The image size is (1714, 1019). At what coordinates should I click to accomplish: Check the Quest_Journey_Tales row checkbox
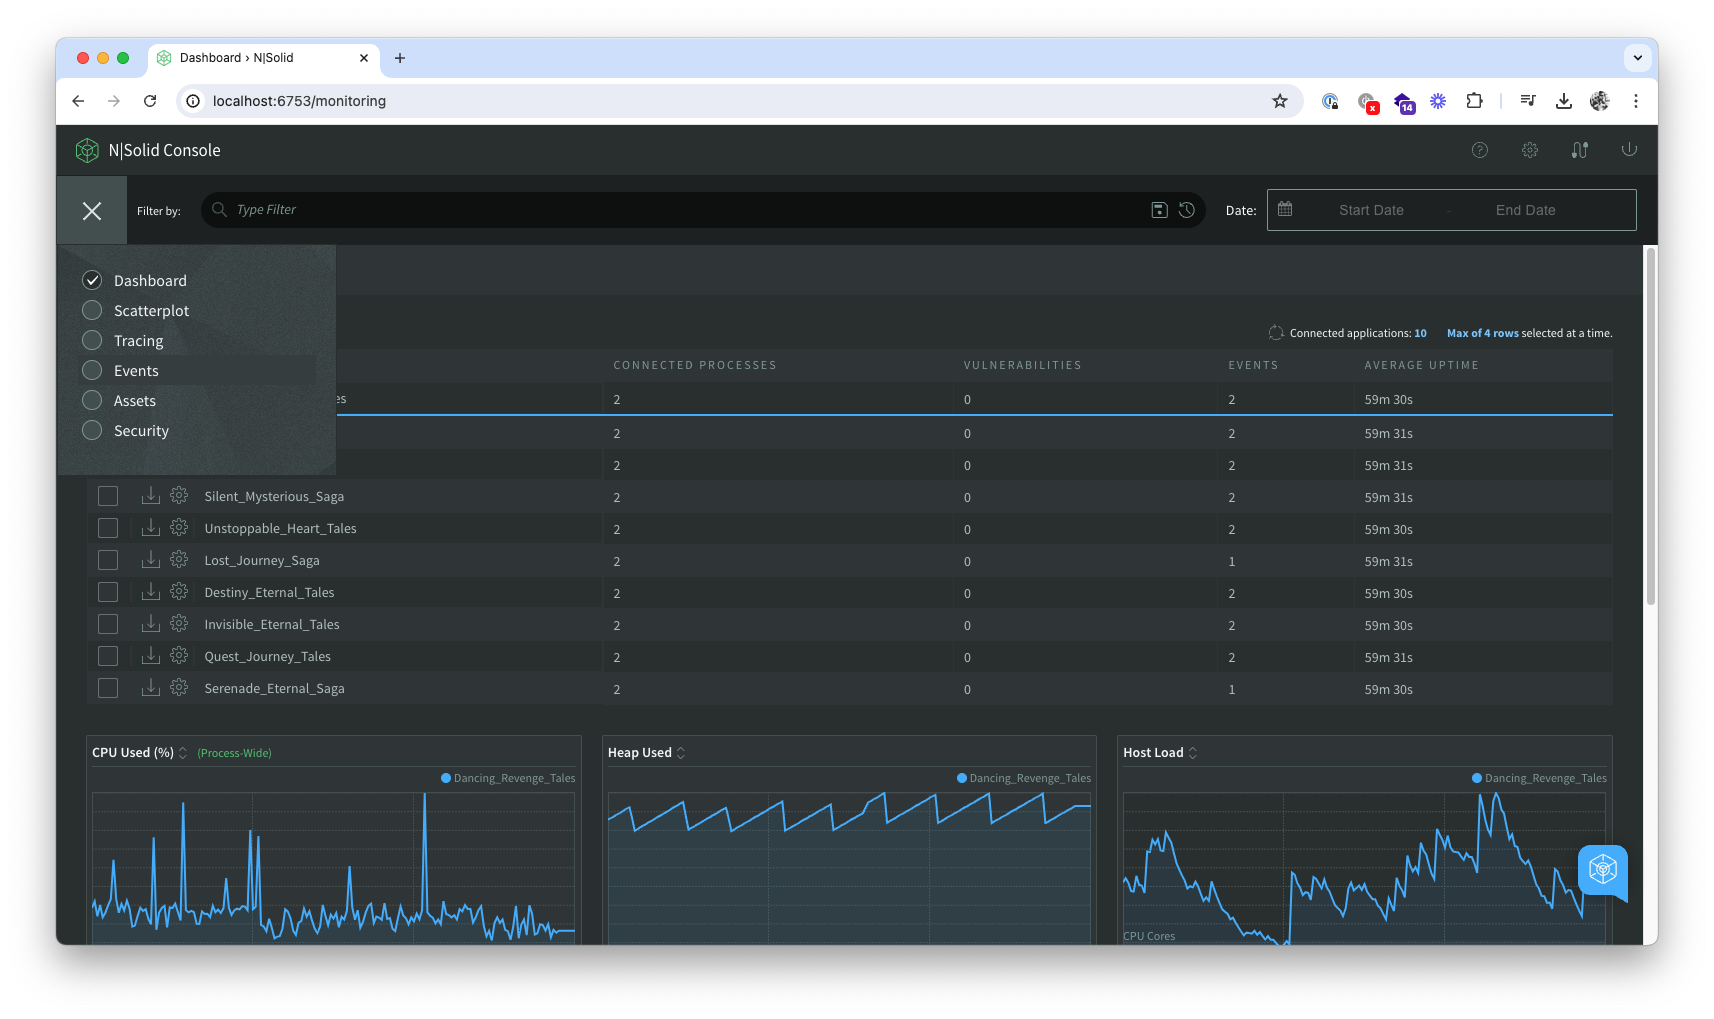(107, 655)
